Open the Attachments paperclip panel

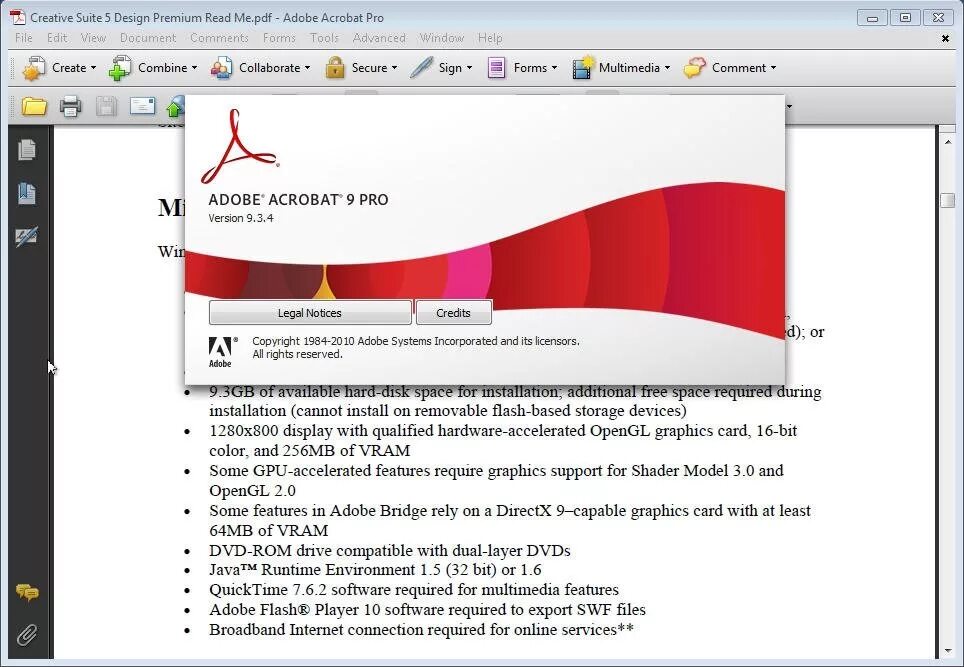click(x=26, y=635)
